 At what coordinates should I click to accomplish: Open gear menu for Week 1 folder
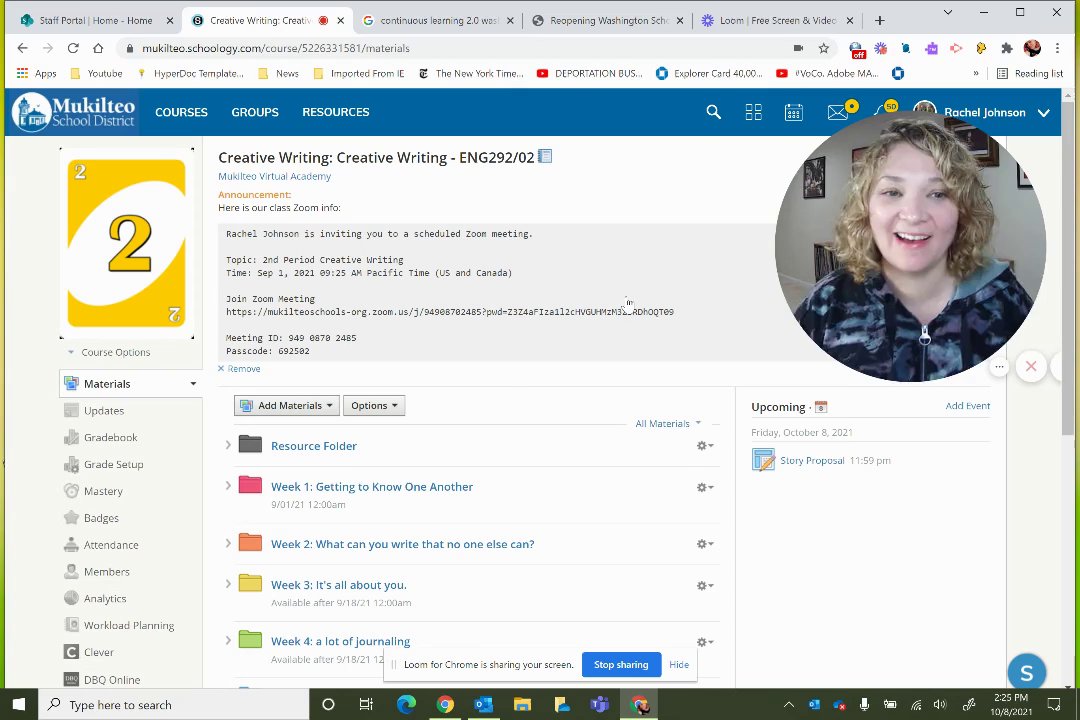click(705, 487)
